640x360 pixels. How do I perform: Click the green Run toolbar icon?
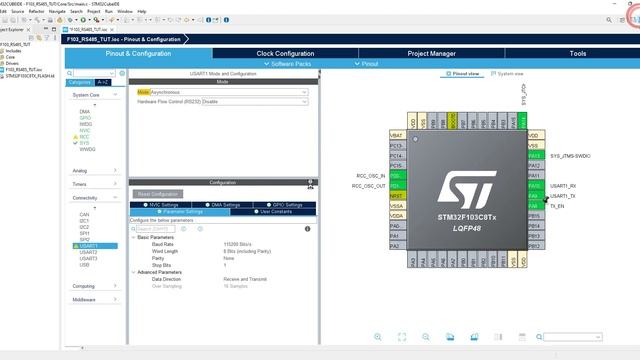pos(83,20)
